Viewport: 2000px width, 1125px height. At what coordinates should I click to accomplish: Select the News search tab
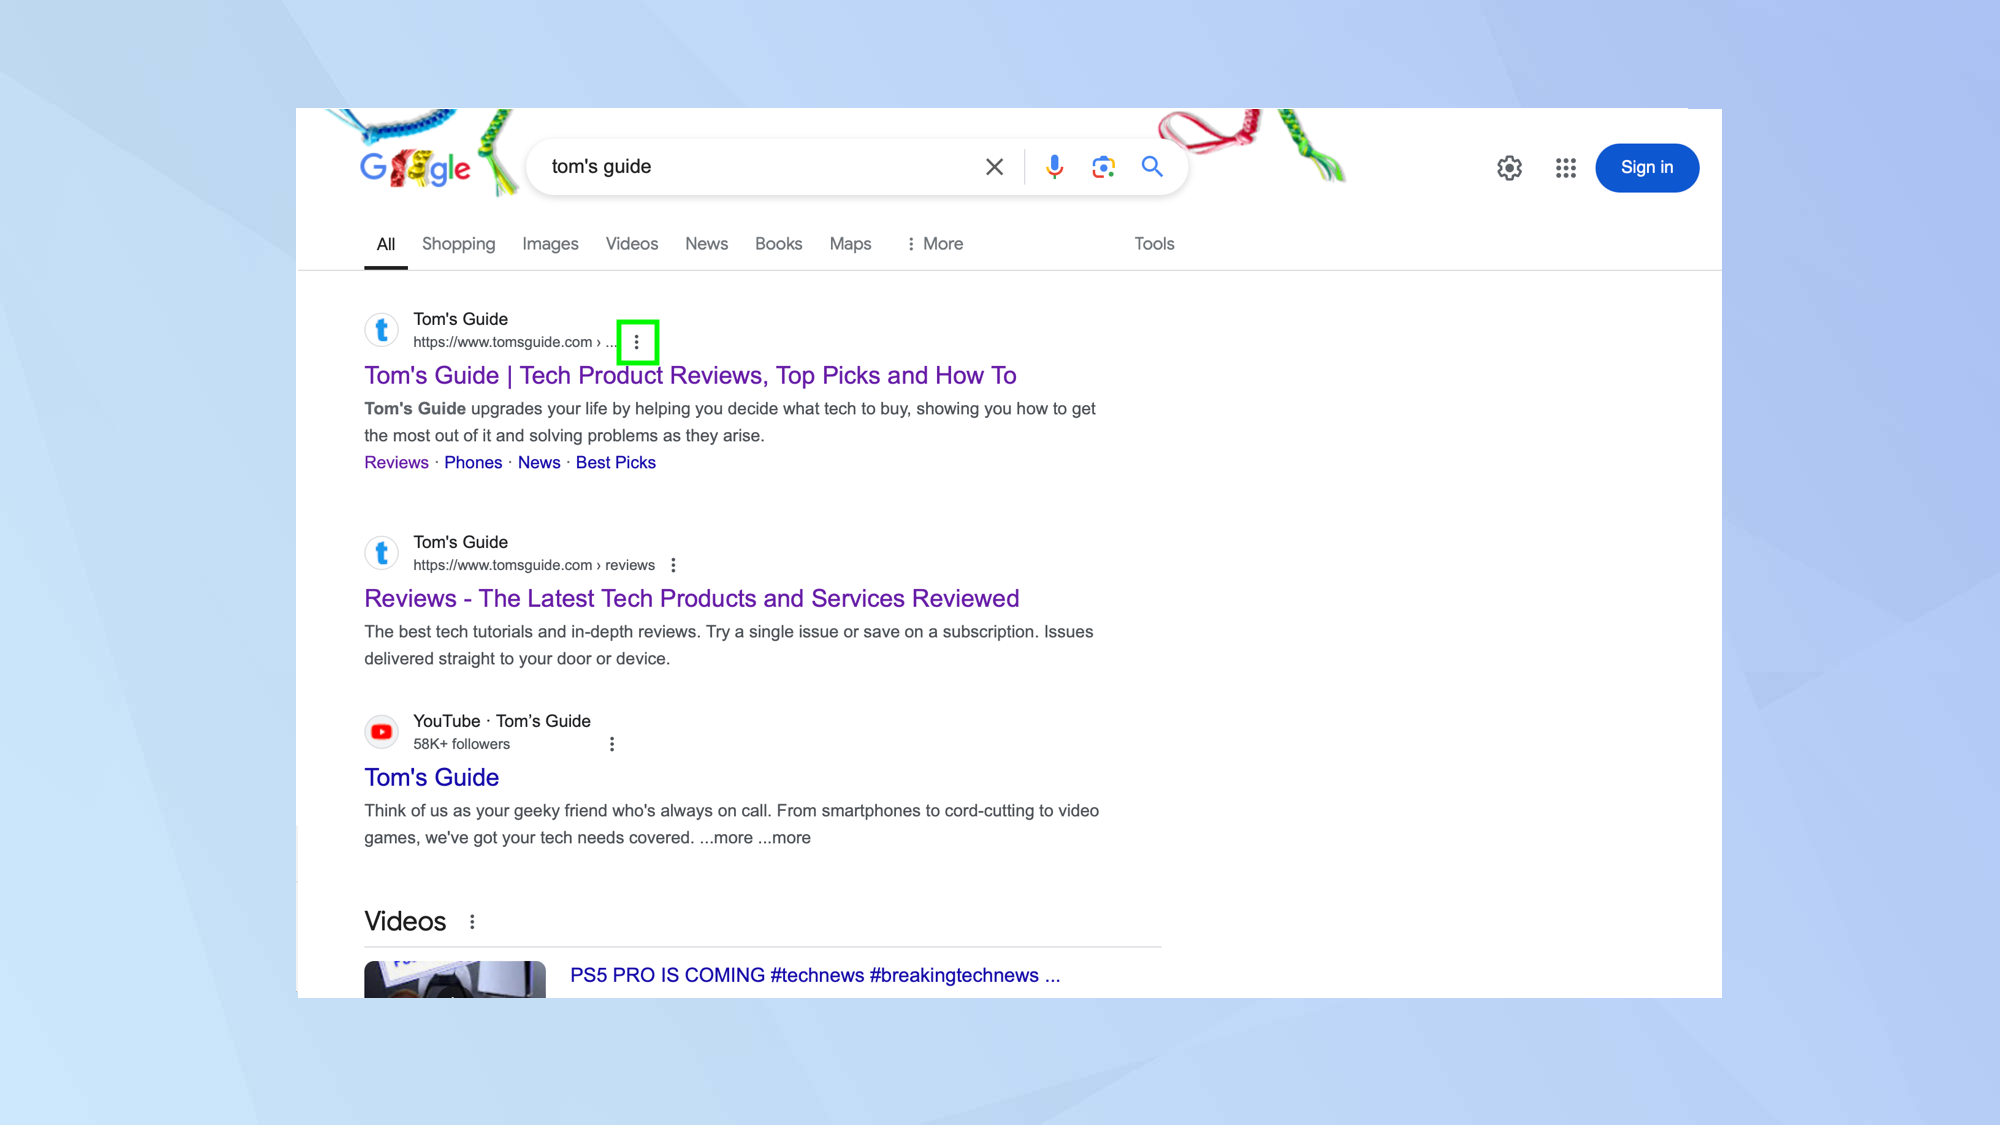pyautogui.click(x=706, y=244)
